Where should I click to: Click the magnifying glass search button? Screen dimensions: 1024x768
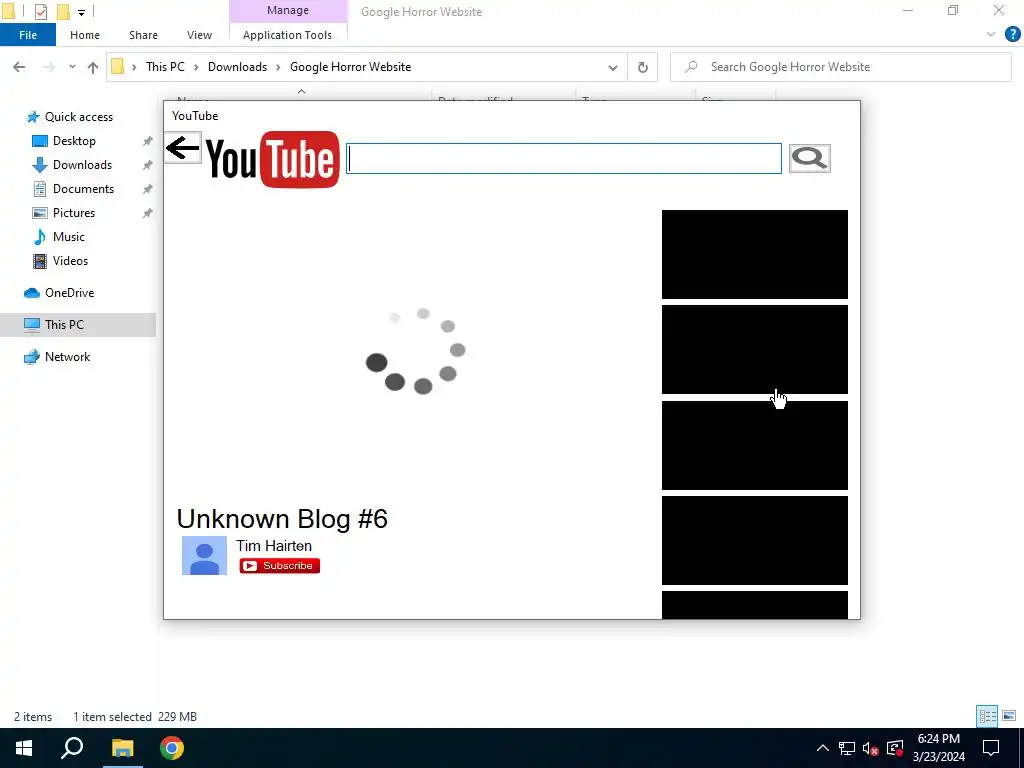coord(809,158)
